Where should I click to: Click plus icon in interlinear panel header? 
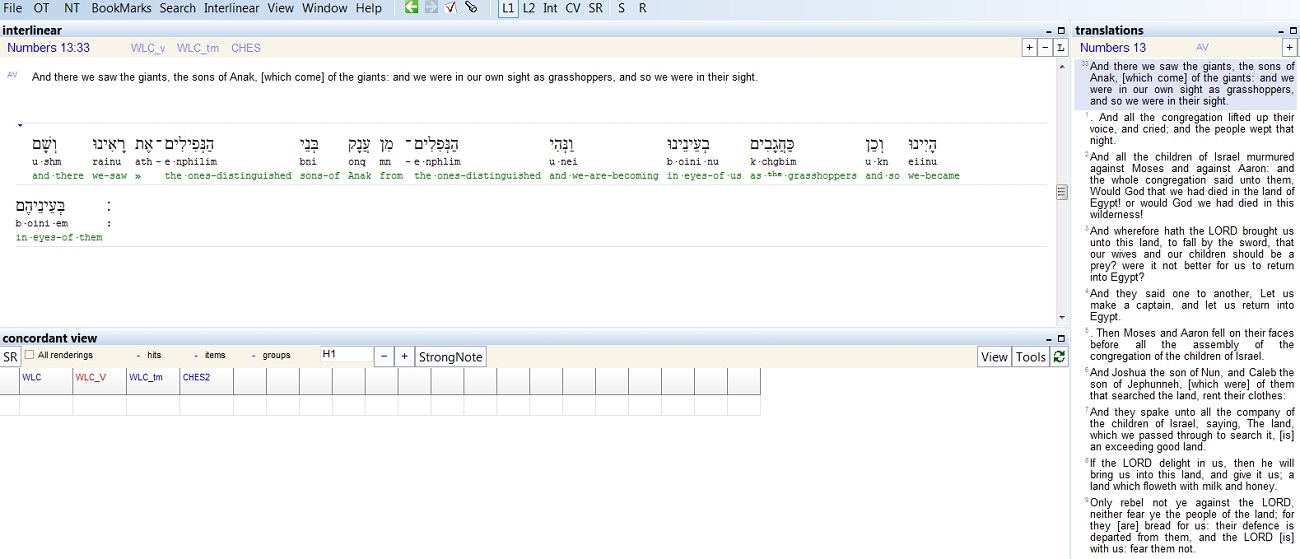coord(1029,48)
